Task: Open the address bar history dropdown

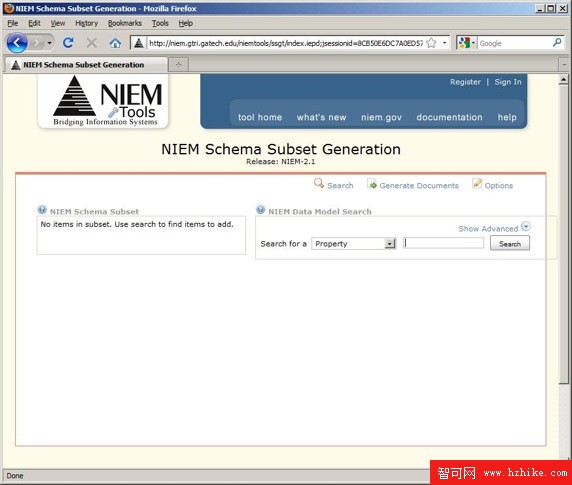Action: 444,43
